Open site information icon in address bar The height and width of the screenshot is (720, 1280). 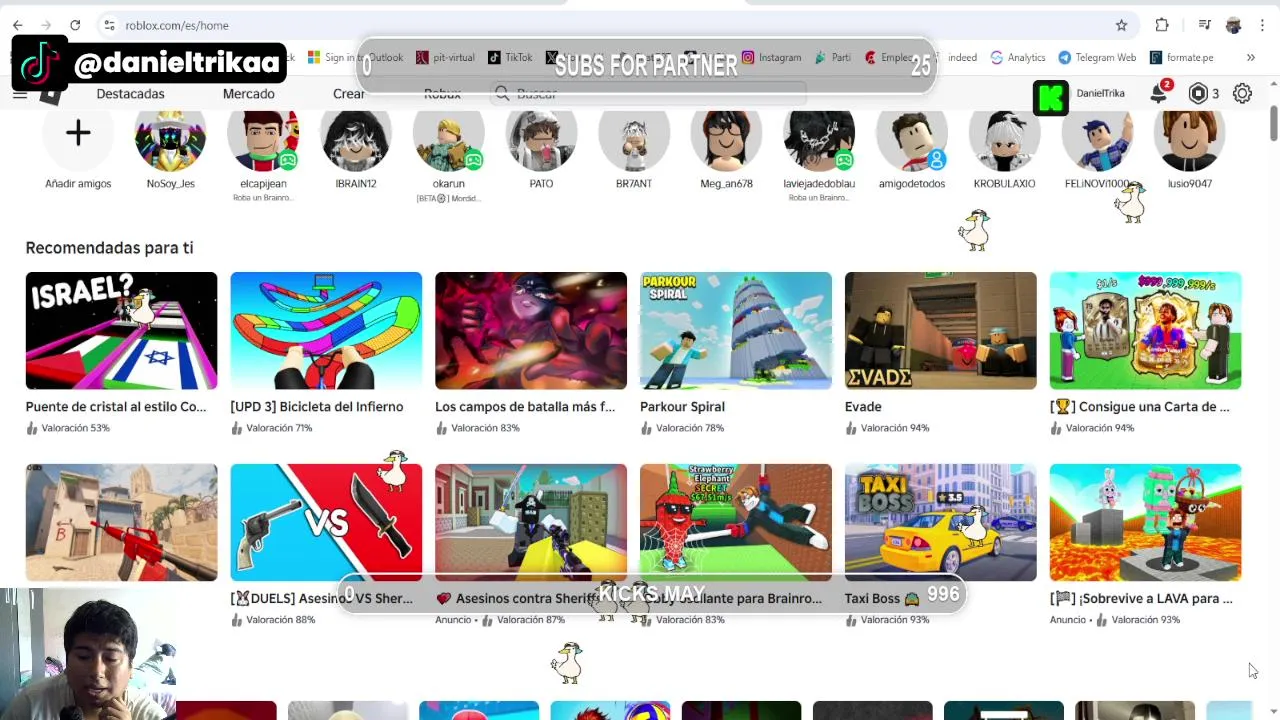[x=110, y=25]
